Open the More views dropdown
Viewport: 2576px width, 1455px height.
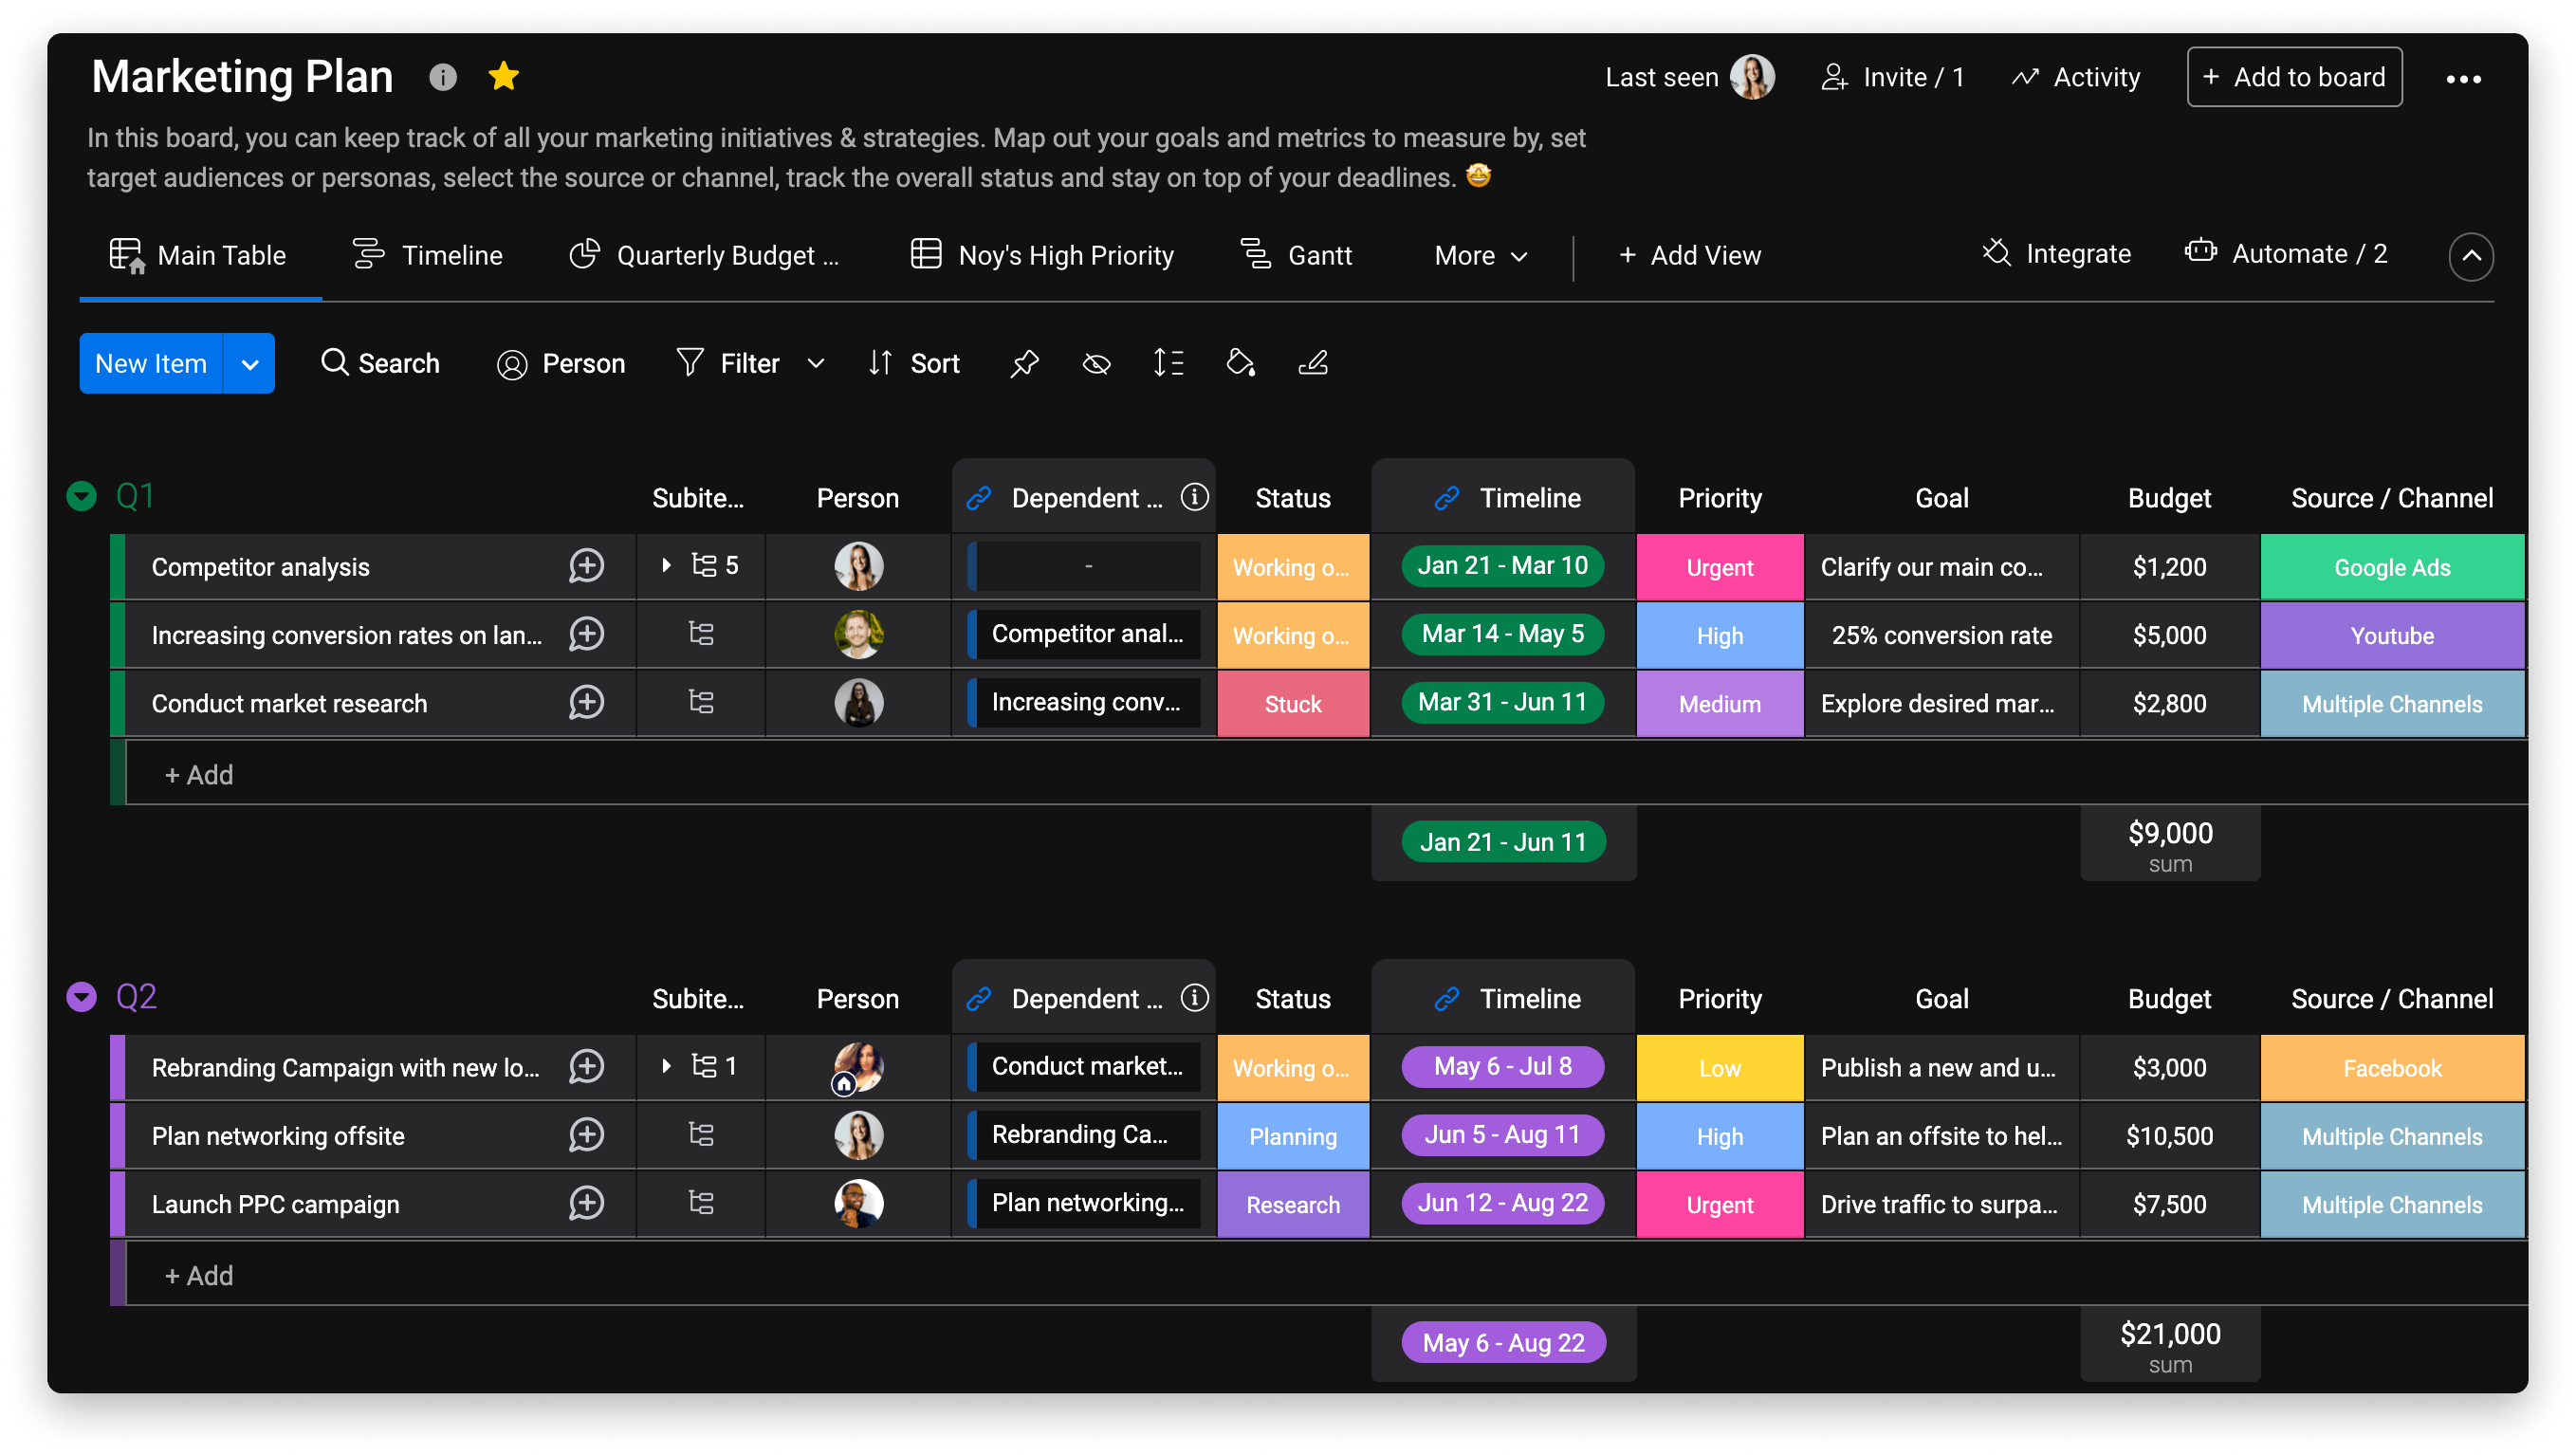(x=1480, y=255)
